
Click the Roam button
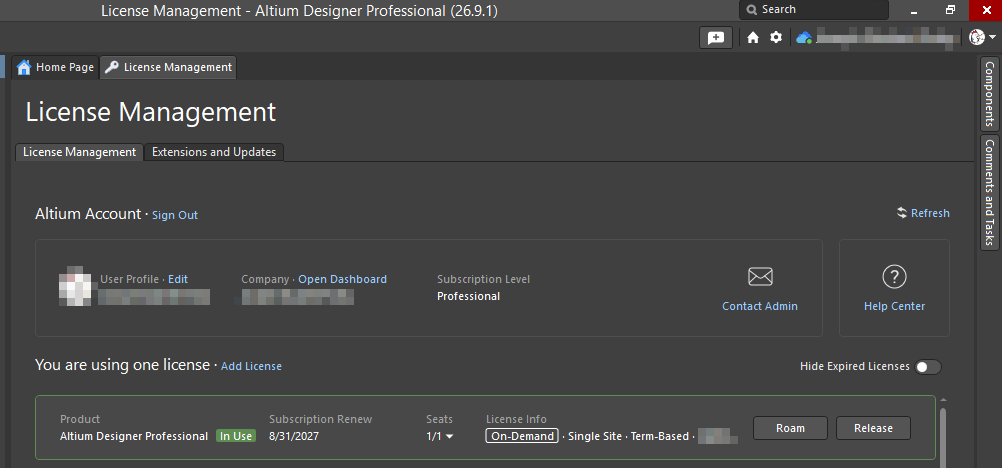790,428
